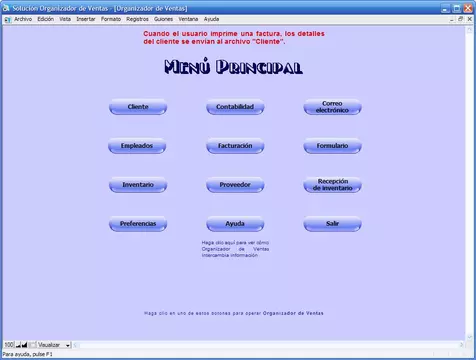This screenshot has width=476, height=360.
Task: Click the application icon in title bar
Action: [x=6, y=8]
